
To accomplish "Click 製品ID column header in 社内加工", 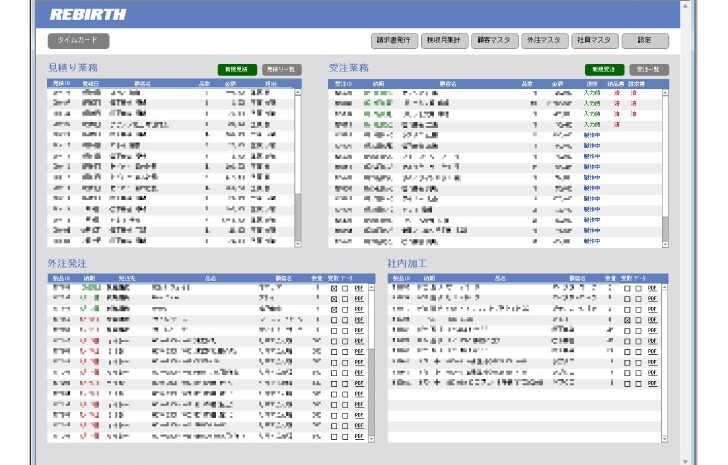I will (x=402, y=278).
